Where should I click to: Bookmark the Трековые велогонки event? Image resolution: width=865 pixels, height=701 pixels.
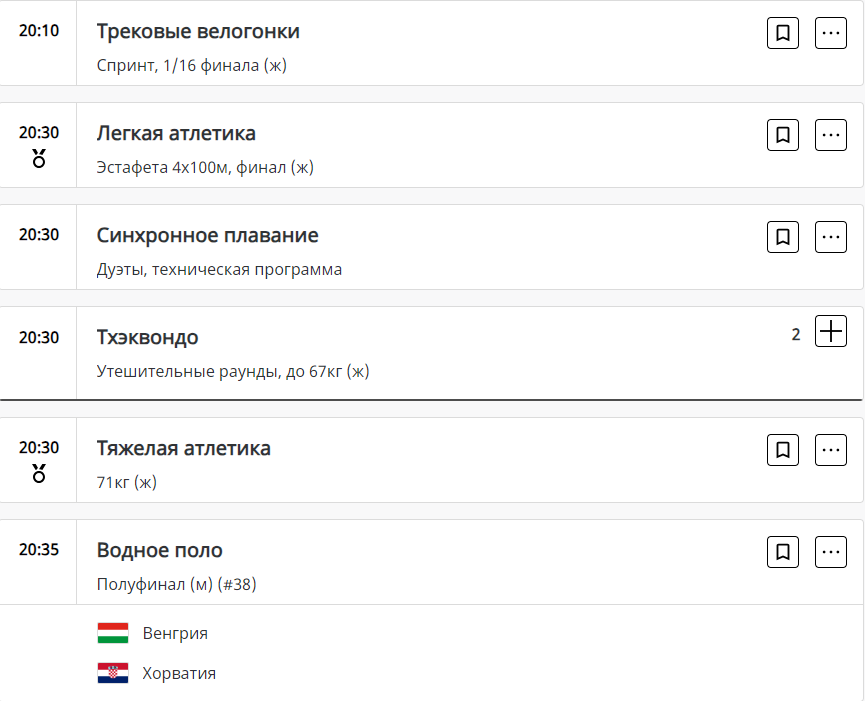click(x=783, y=33)
